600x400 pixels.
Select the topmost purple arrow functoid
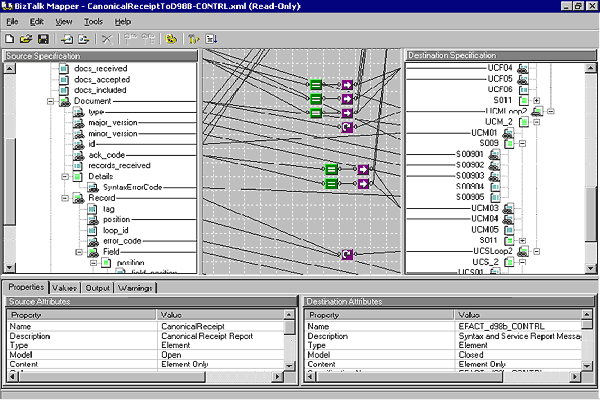pos(347,85)
